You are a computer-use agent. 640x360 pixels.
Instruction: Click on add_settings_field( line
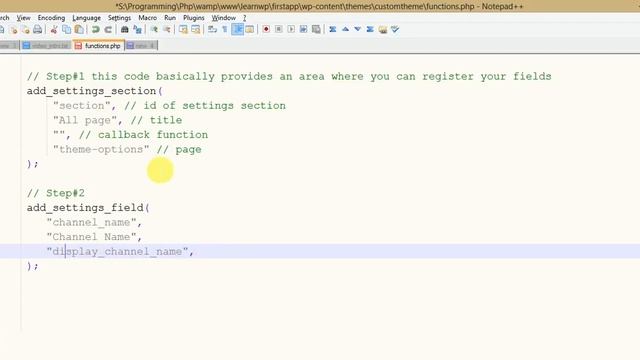[x=88, y=208]
